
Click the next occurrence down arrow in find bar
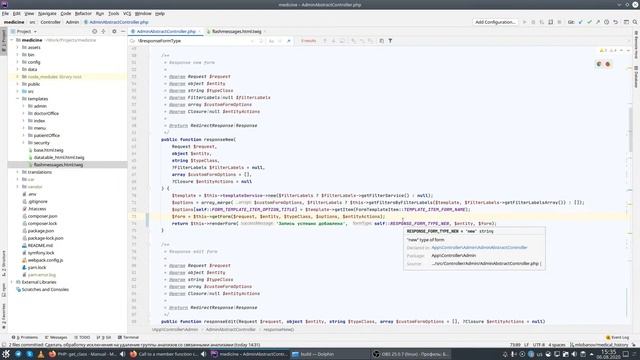point(333,41)
